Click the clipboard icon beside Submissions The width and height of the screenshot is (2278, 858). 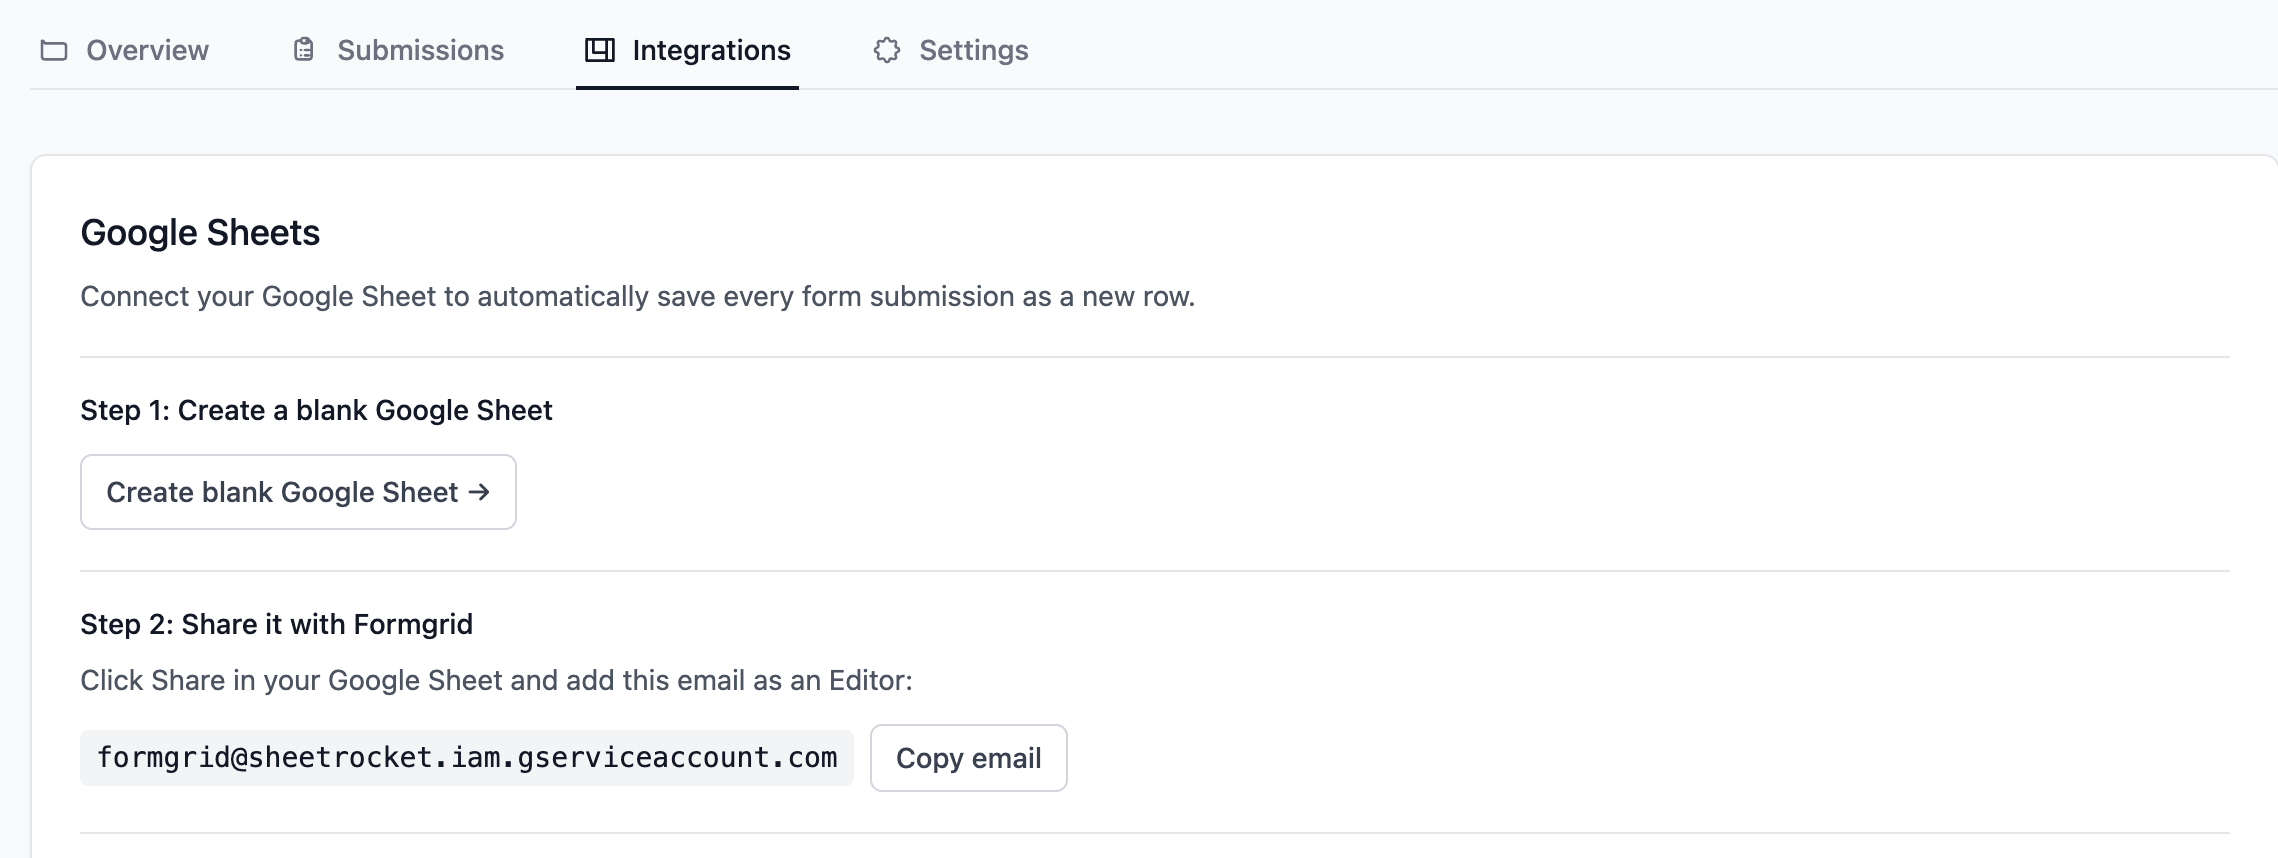pyautogui.click(x=303, y=50)
